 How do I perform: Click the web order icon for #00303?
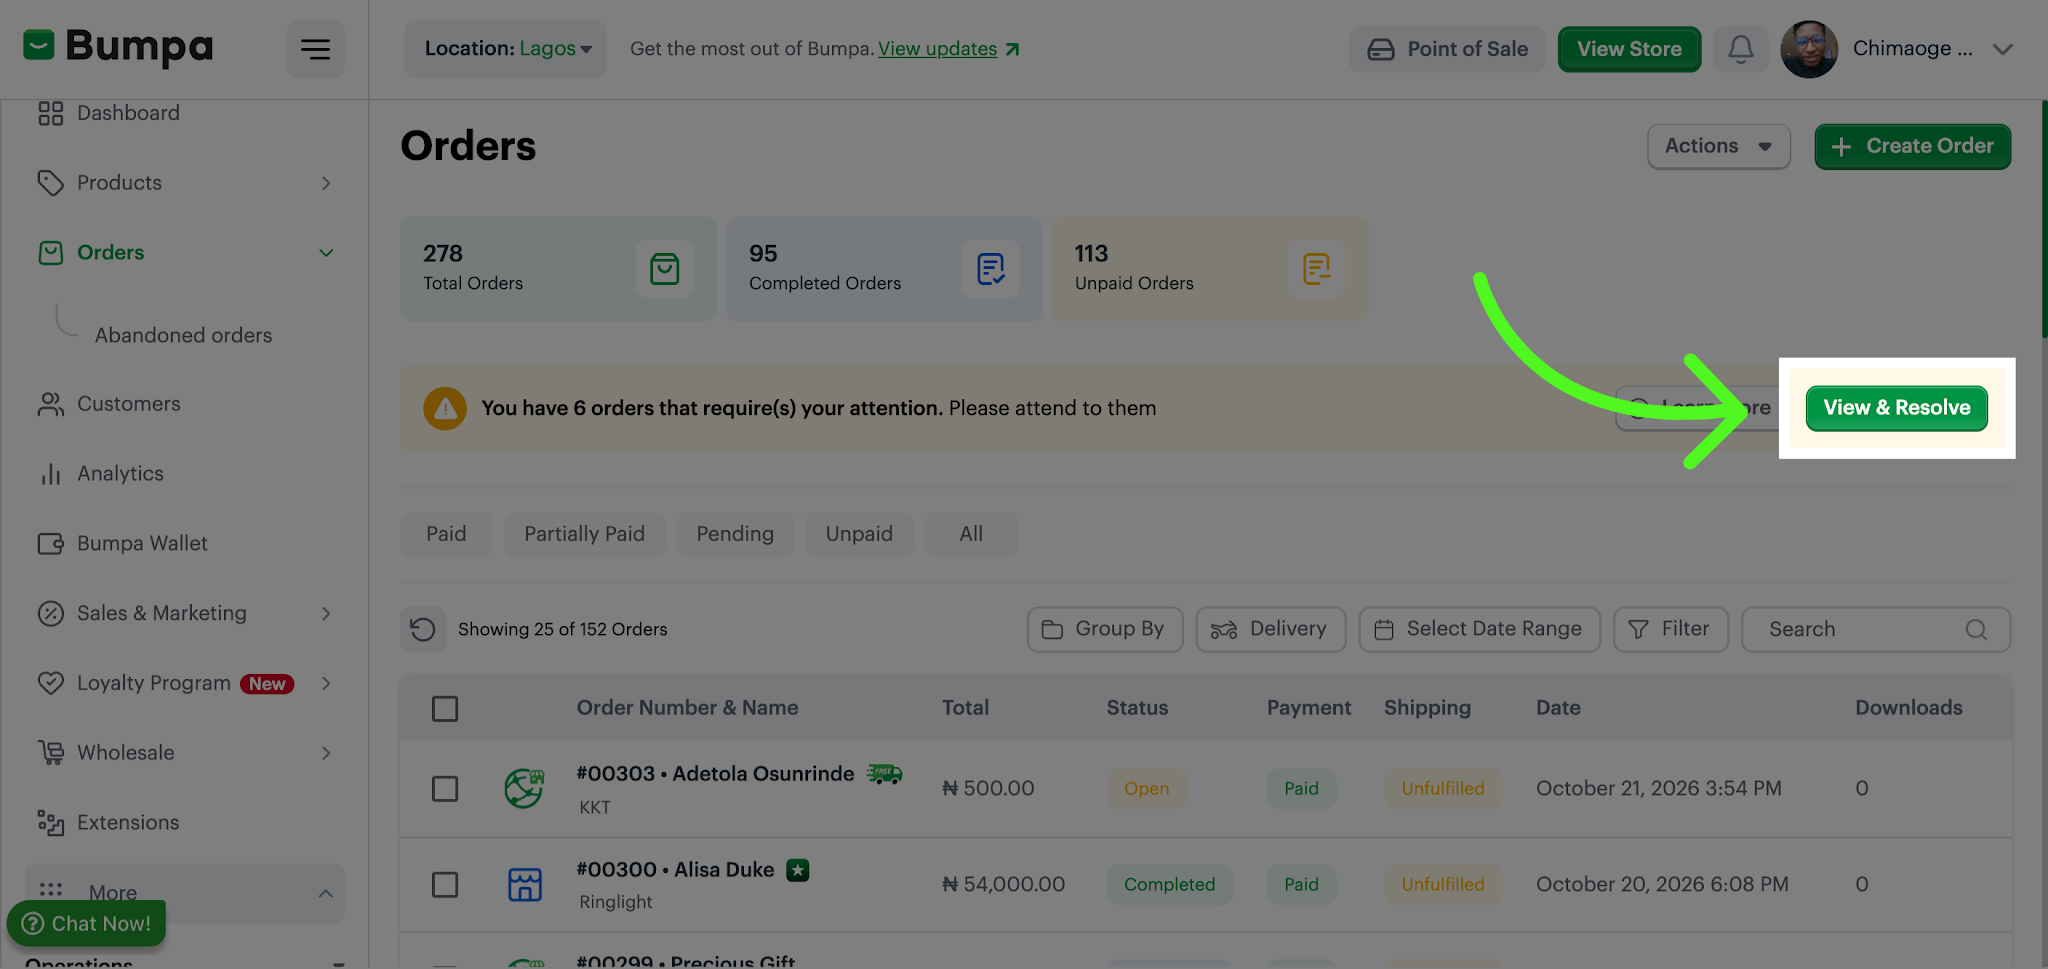tap(524, 788)
